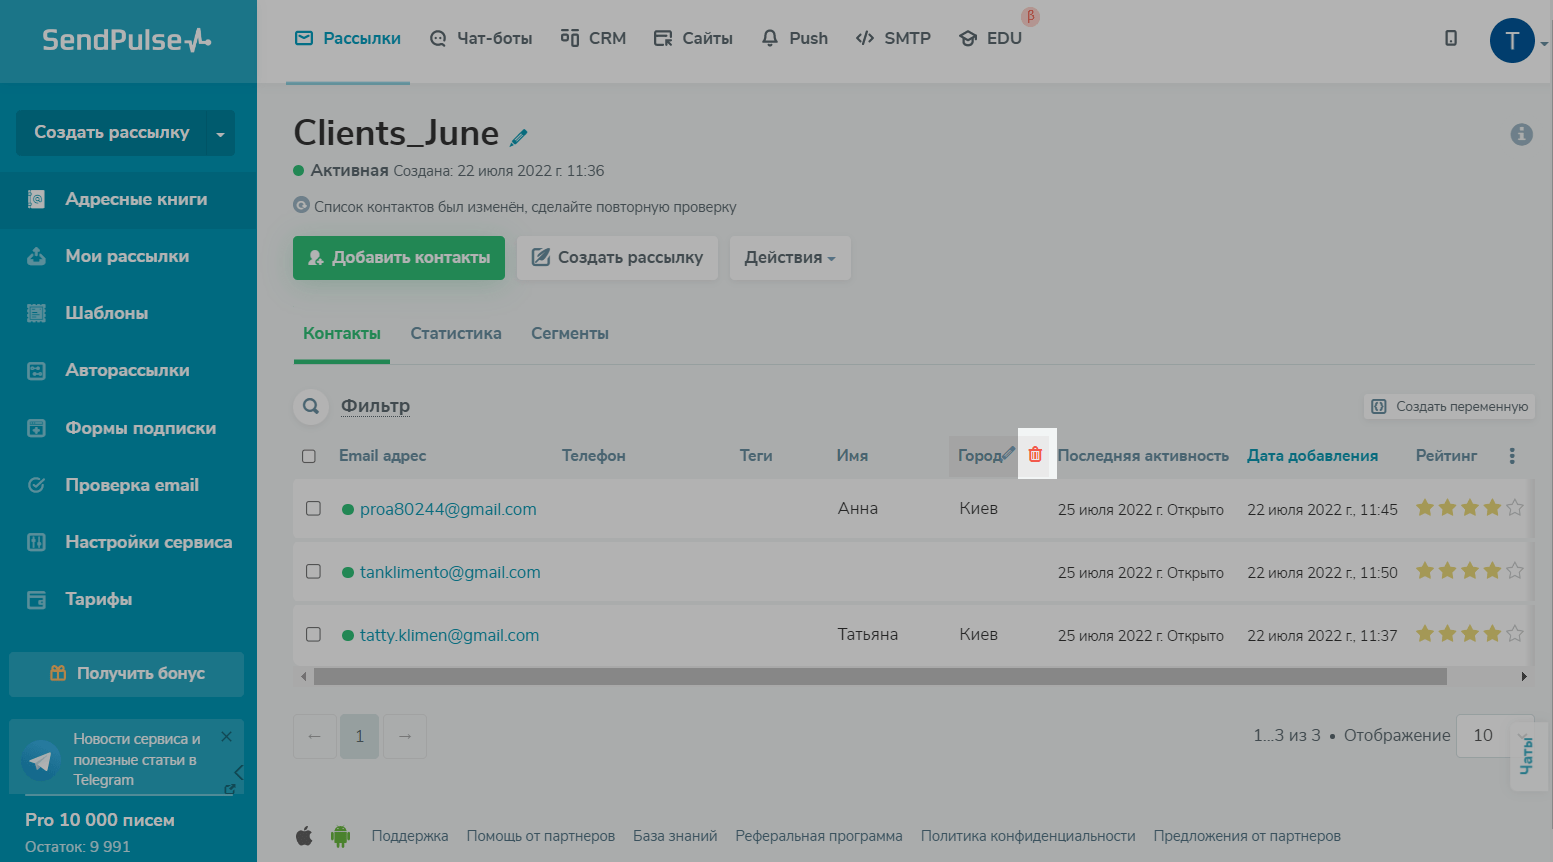This screenshot has height=862, width=1553.
Task: Click the star rating for tanklimento@gmail.com
Action: tap(1470, 571)
